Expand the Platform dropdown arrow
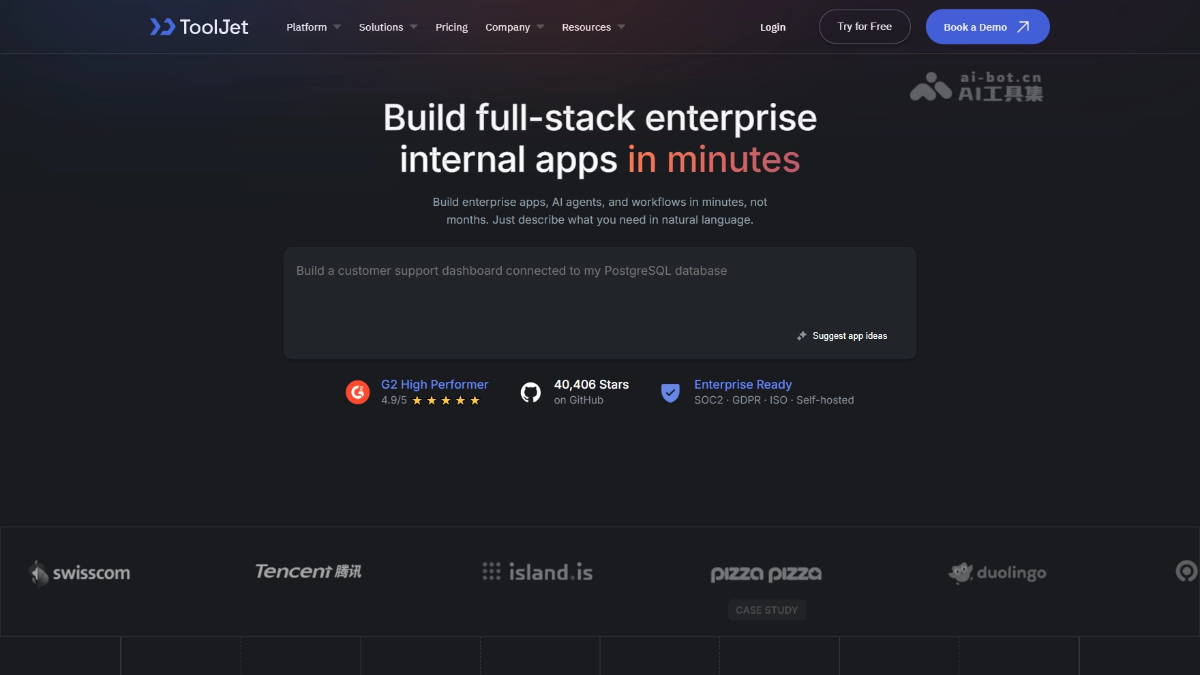The image size is (1200, 675). click(337, 27)
